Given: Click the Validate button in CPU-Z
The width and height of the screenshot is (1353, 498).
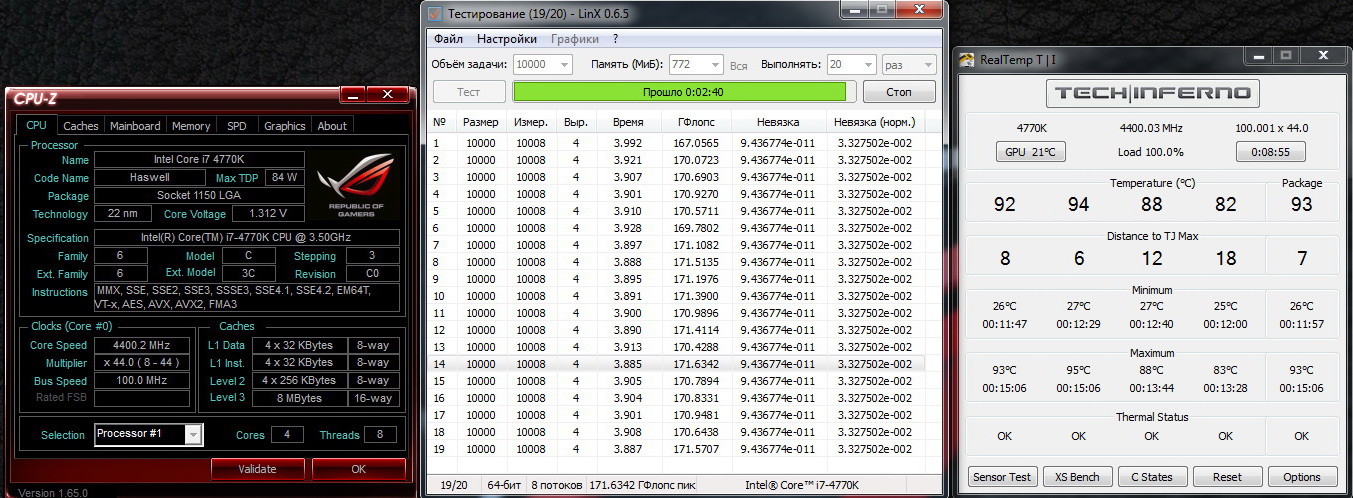Looking at the screenshot, I should click(258, 469).
